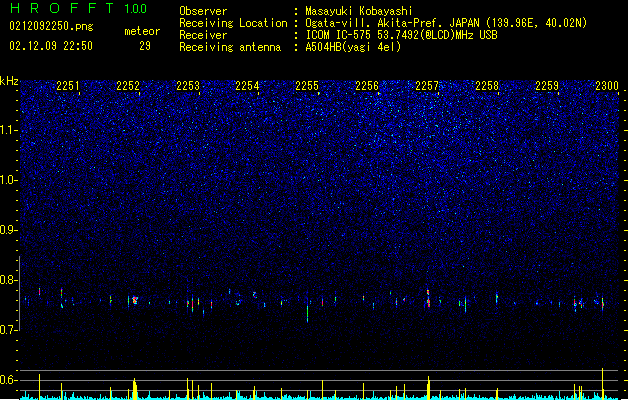This screenshot has height=400, width=629.
Task: Click the tallest yellow intensity spike near 2300
Action: pyautogui.click(x=603, y=384)
